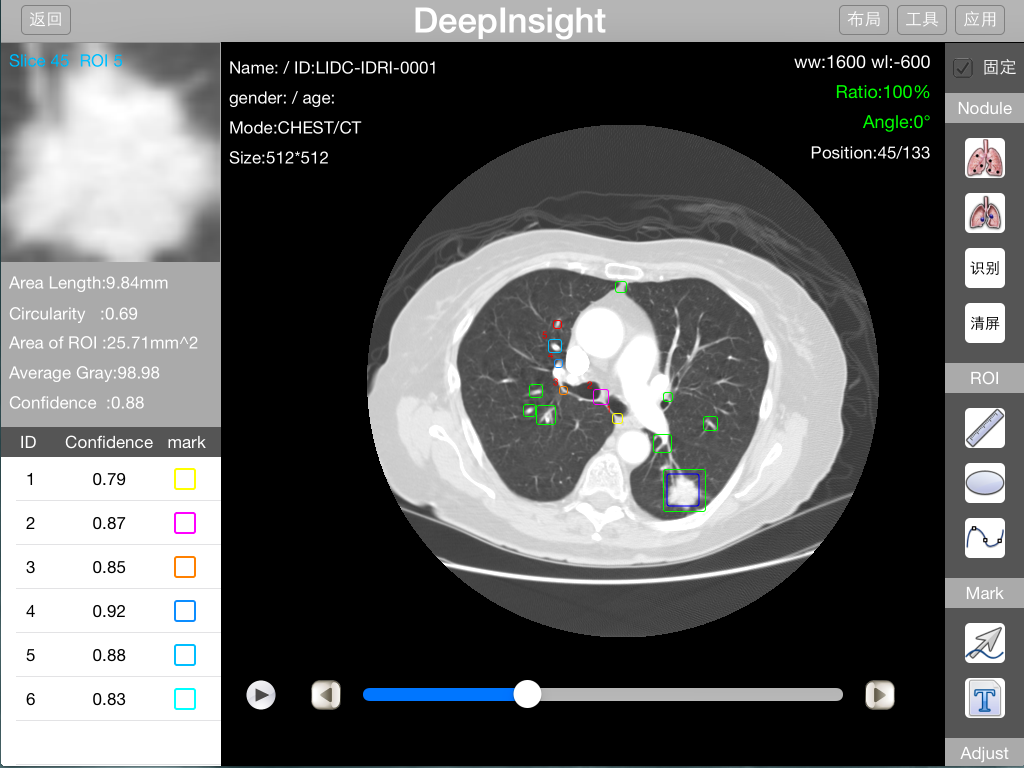This screenshot has width=1024, height=768.
Task: Click the 应用 apply button
Action: pos(980,19)
